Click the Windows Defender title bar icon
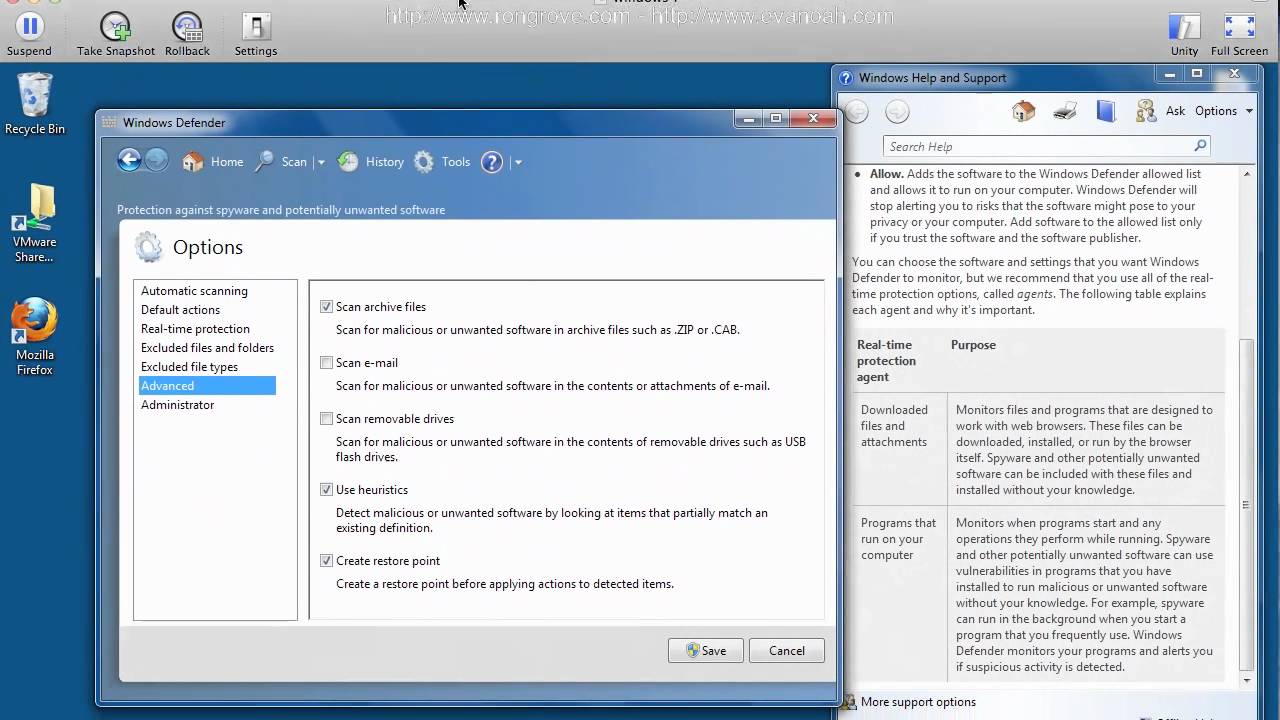The height and width of the screenshot is (720, 1280). coord(109,122)
